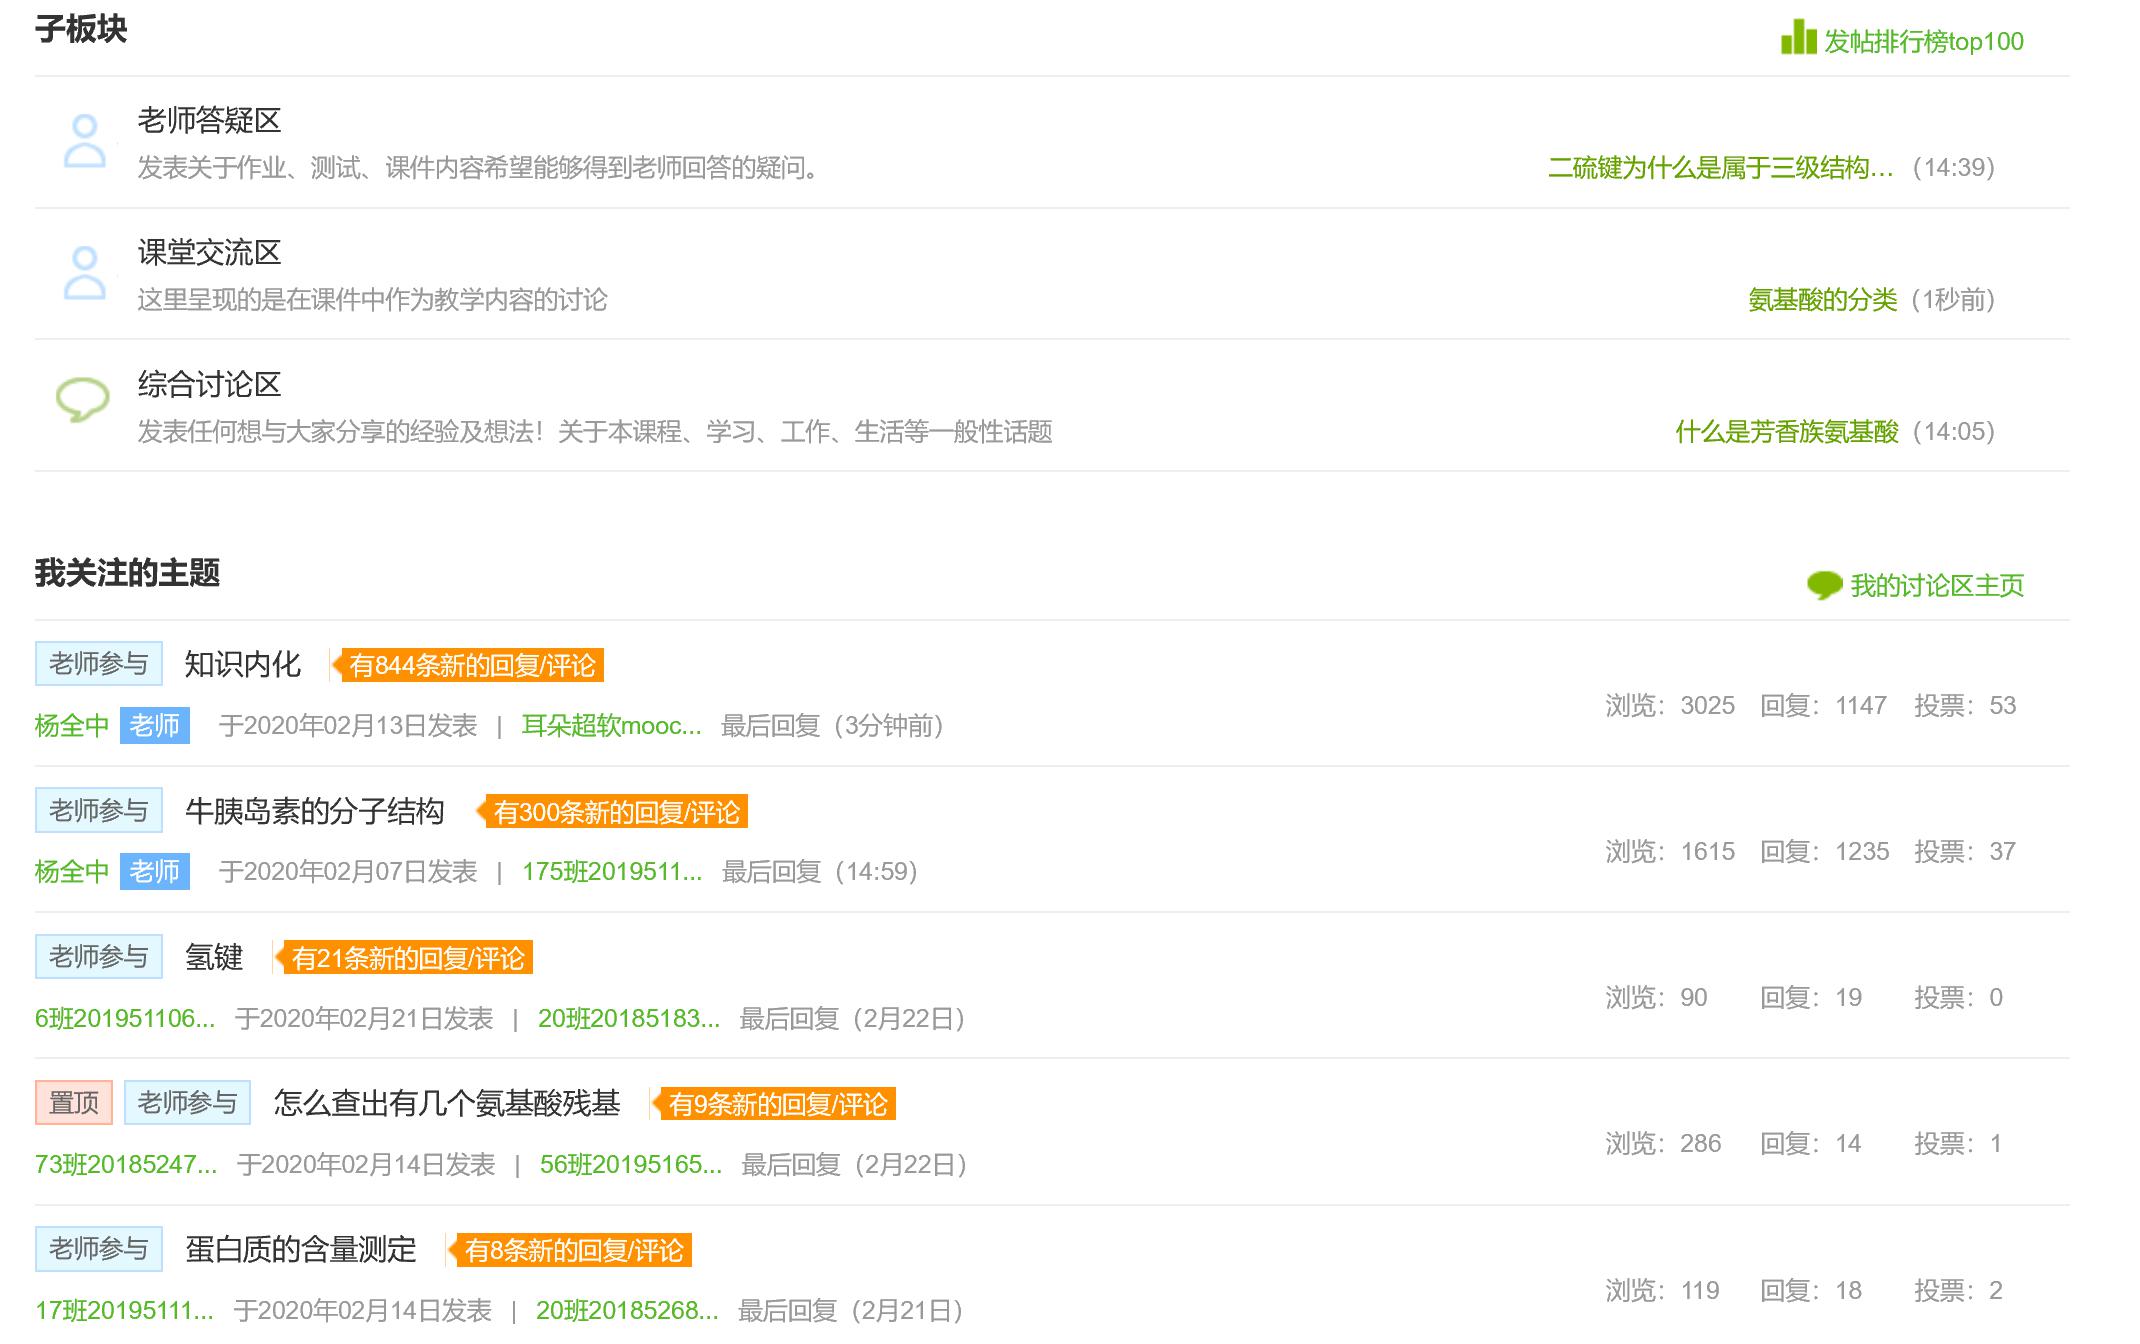
Task: Click the 老师答疑区 person icon
Action: [x=85, y=141]
